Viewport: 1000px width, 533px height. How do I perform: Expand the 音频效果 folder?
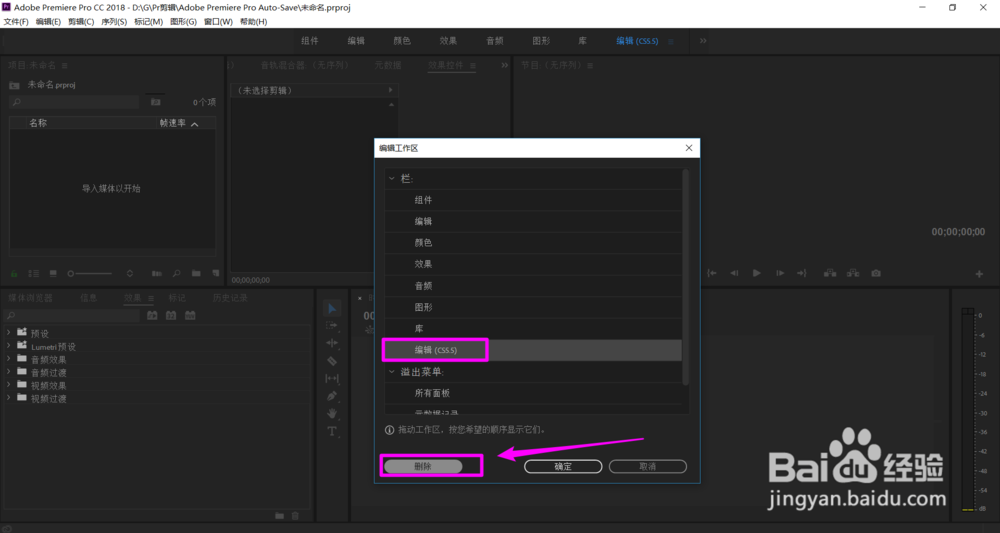[x=9, y=359]
